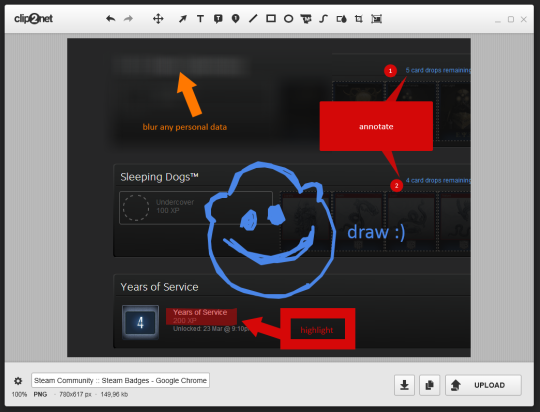This screenshot has width=540, height=412.
Task: Click the Years of Service level 4 badge image
Action: click(140, 322)
